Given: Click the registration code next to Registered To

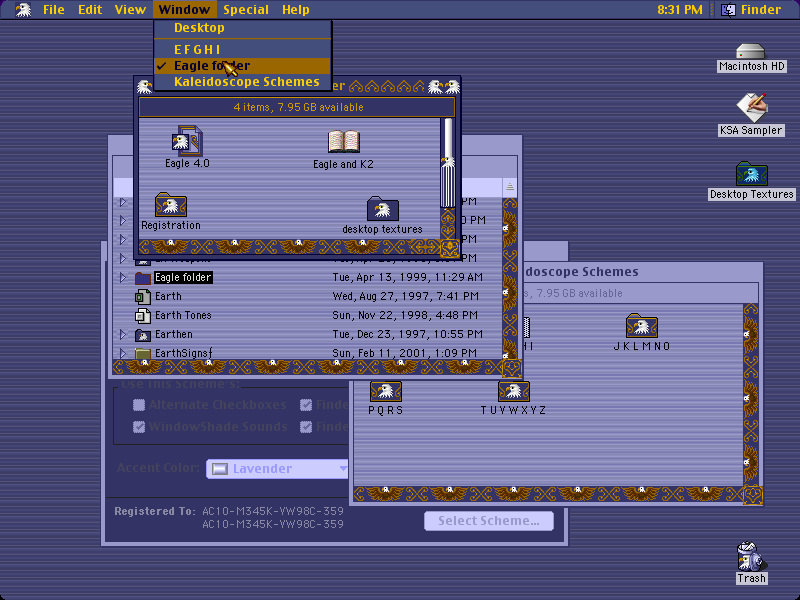Looking at the screenshot, I should [x=273, y=511].
